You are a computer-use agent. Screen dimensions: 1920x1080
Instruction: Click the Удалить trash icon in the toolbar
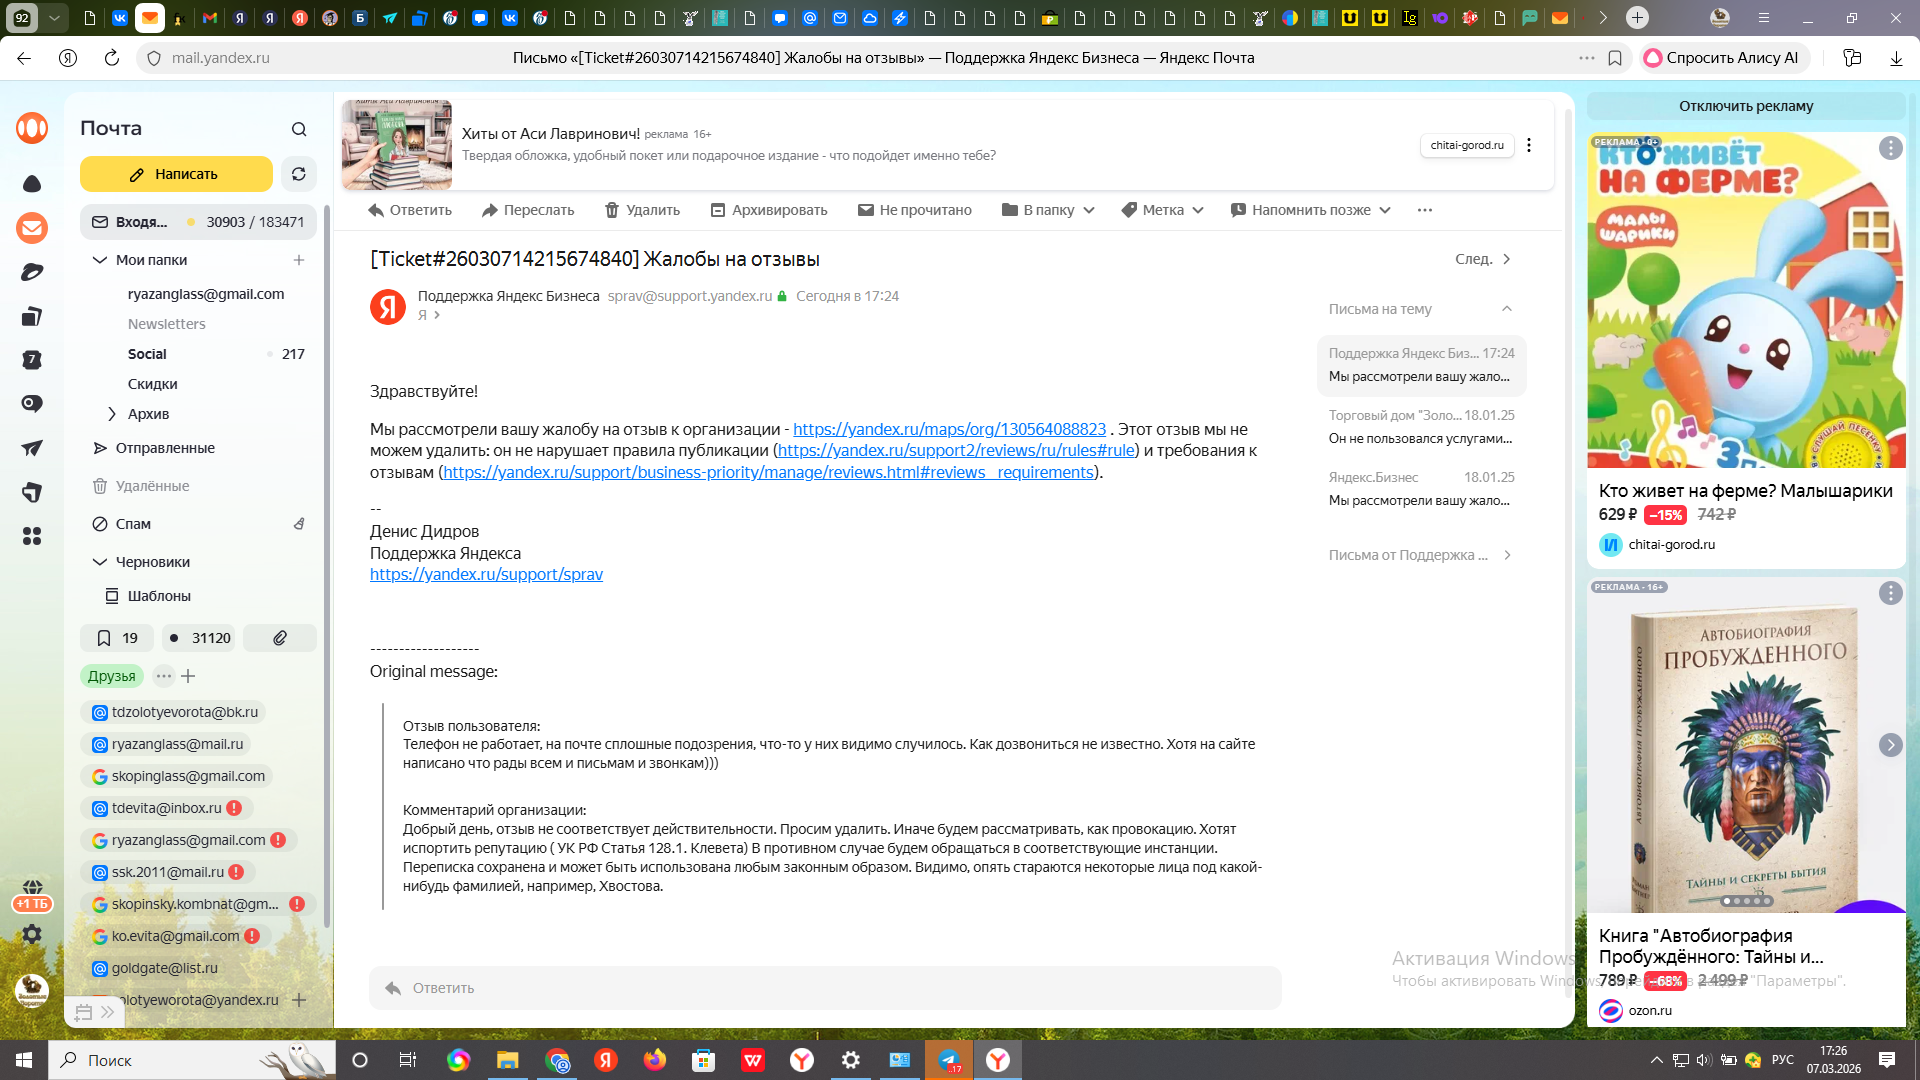pos(612,210)
